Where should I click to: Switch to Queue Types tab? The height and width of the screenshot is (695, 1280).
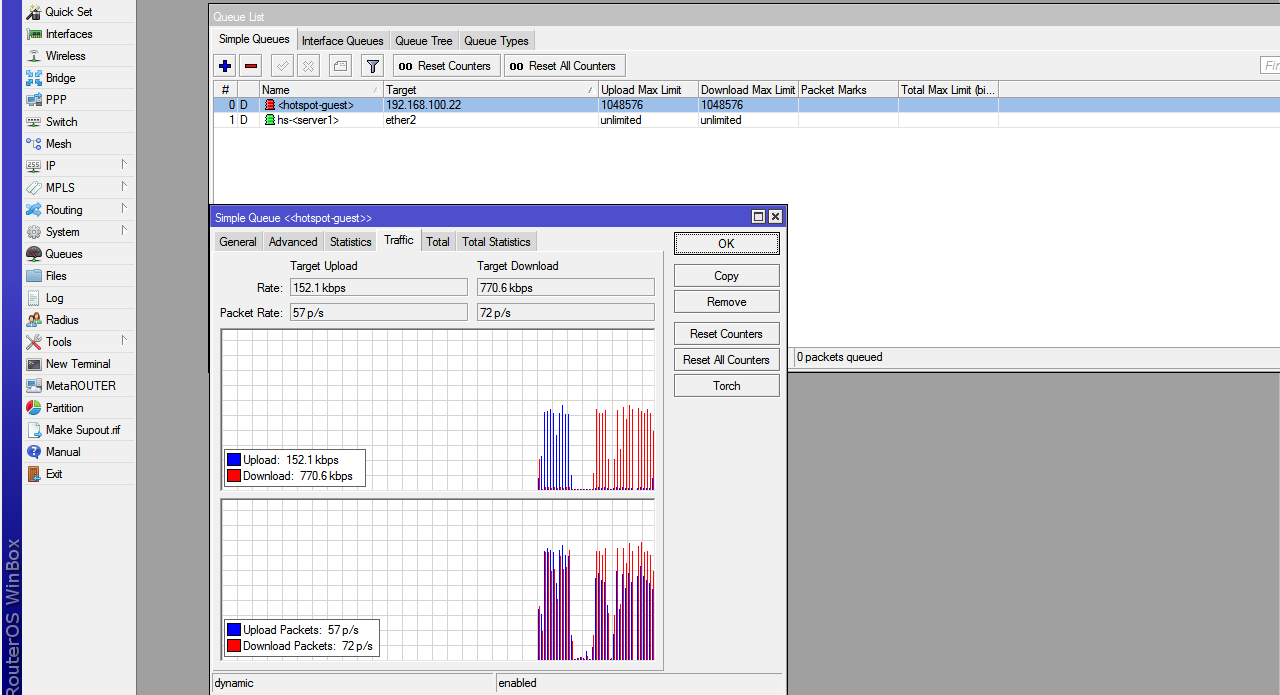pos(496,41)
